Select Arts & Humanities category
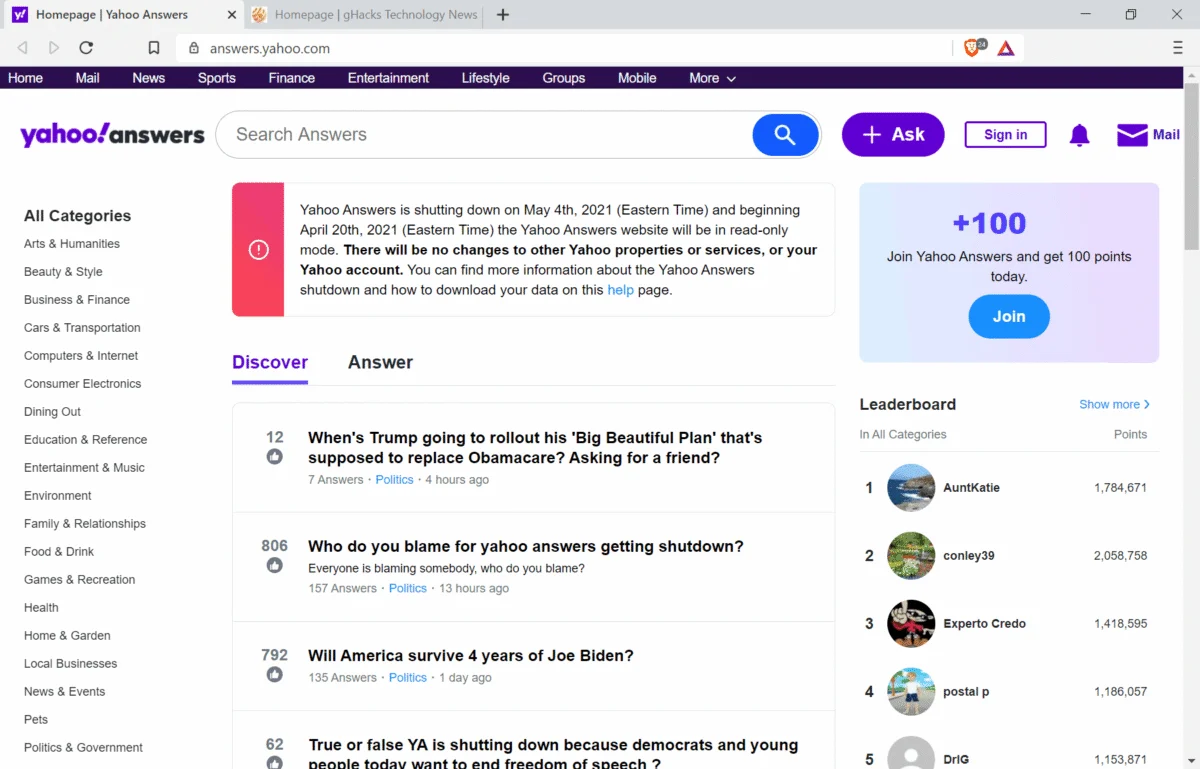This screenshot has height=769, width=1200. (x=72, y=244)
